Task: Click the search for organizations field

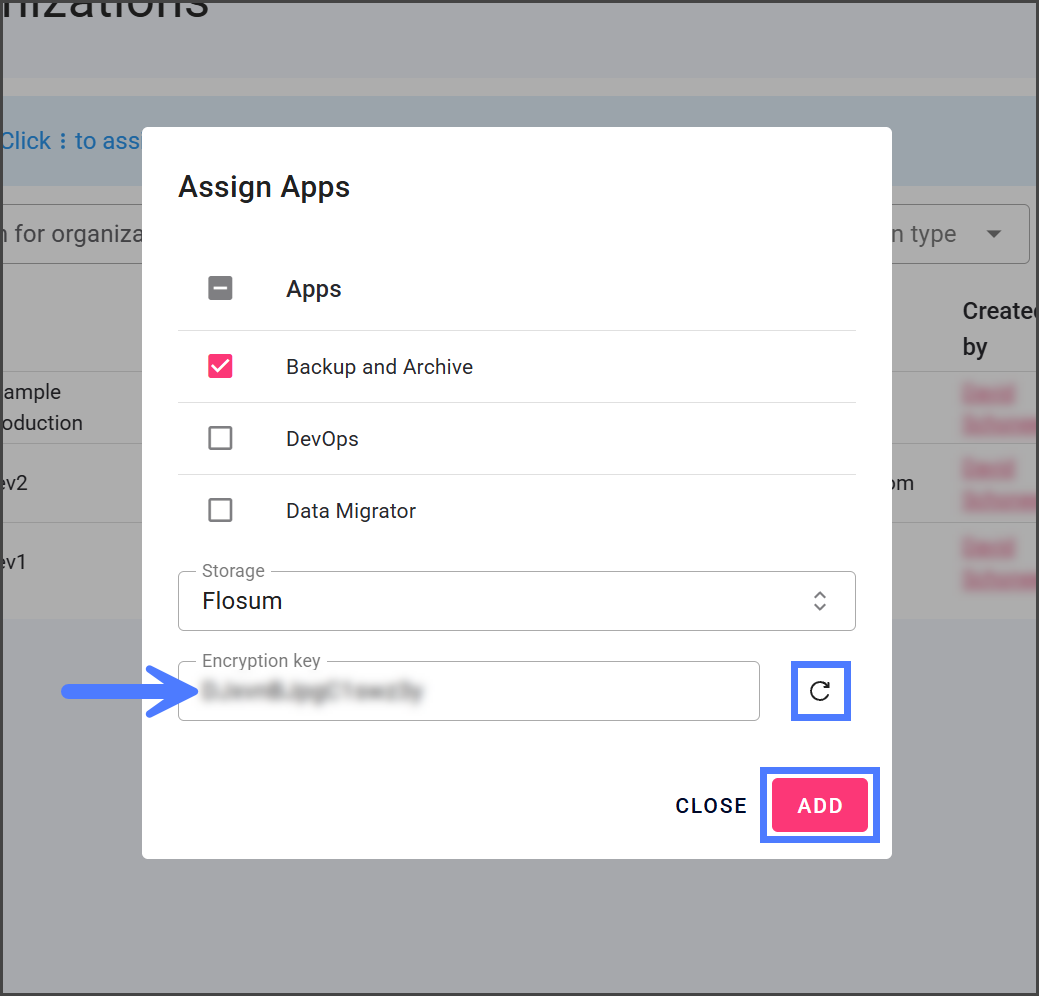Action: click(72, 234)
